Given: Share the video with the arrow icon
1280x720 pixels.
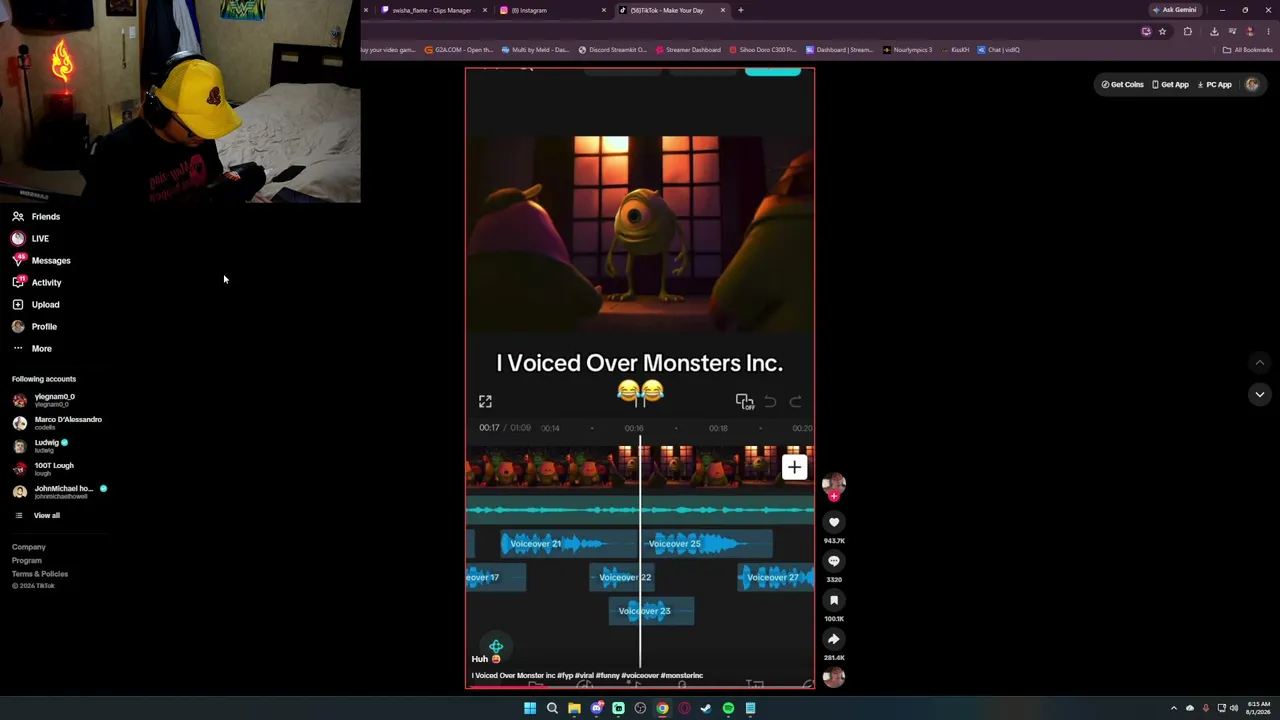Looking at the screenshot, I should click(x=834, y=639).
